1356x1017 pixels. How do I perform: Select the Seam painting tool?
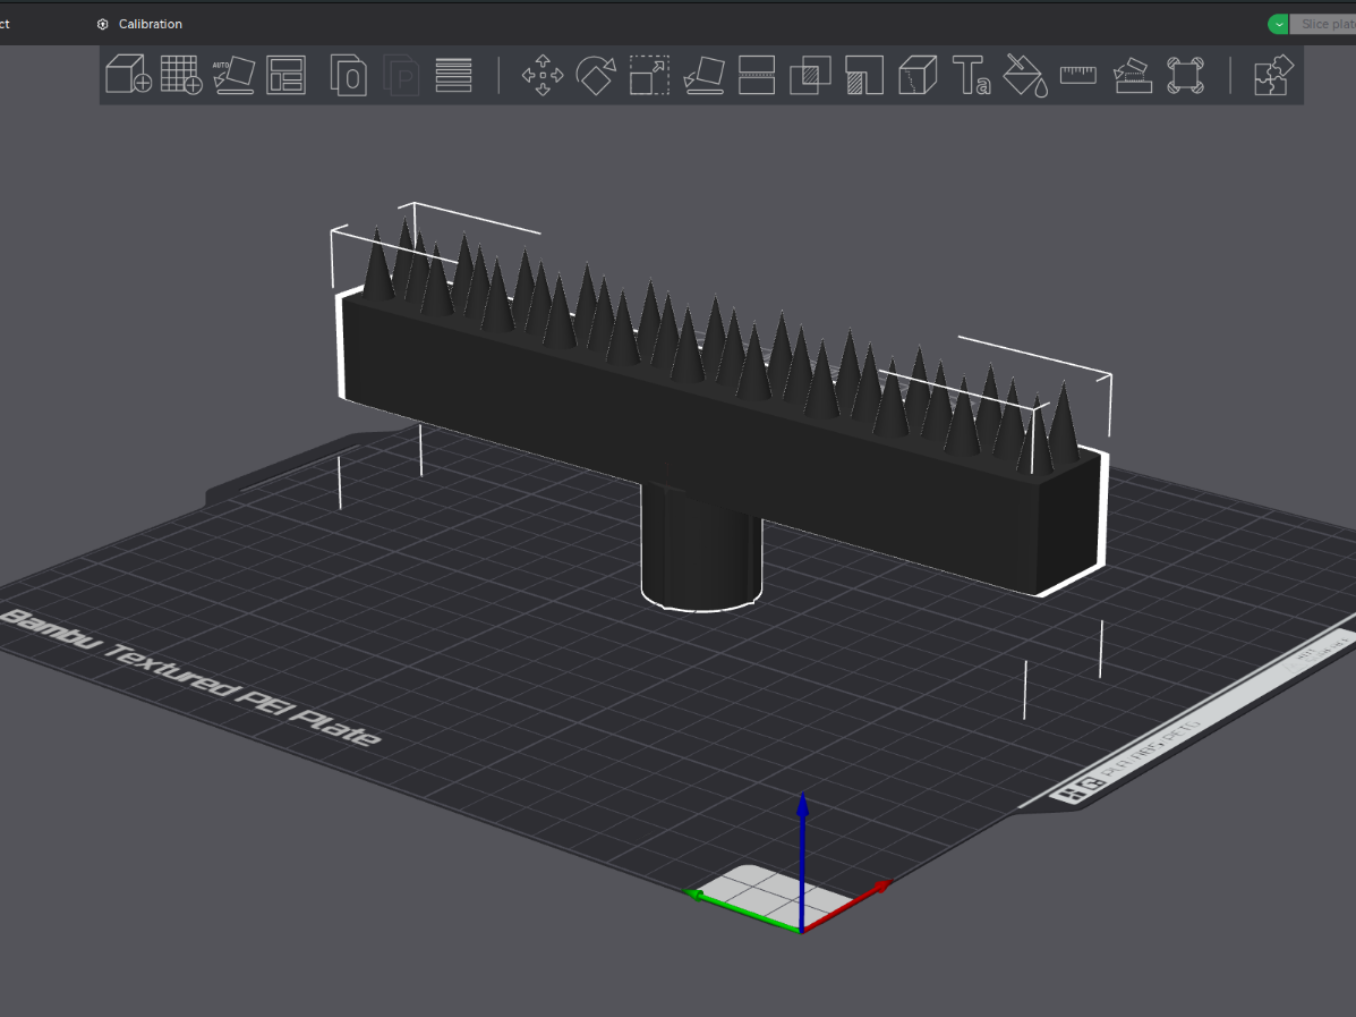[917, 75]
